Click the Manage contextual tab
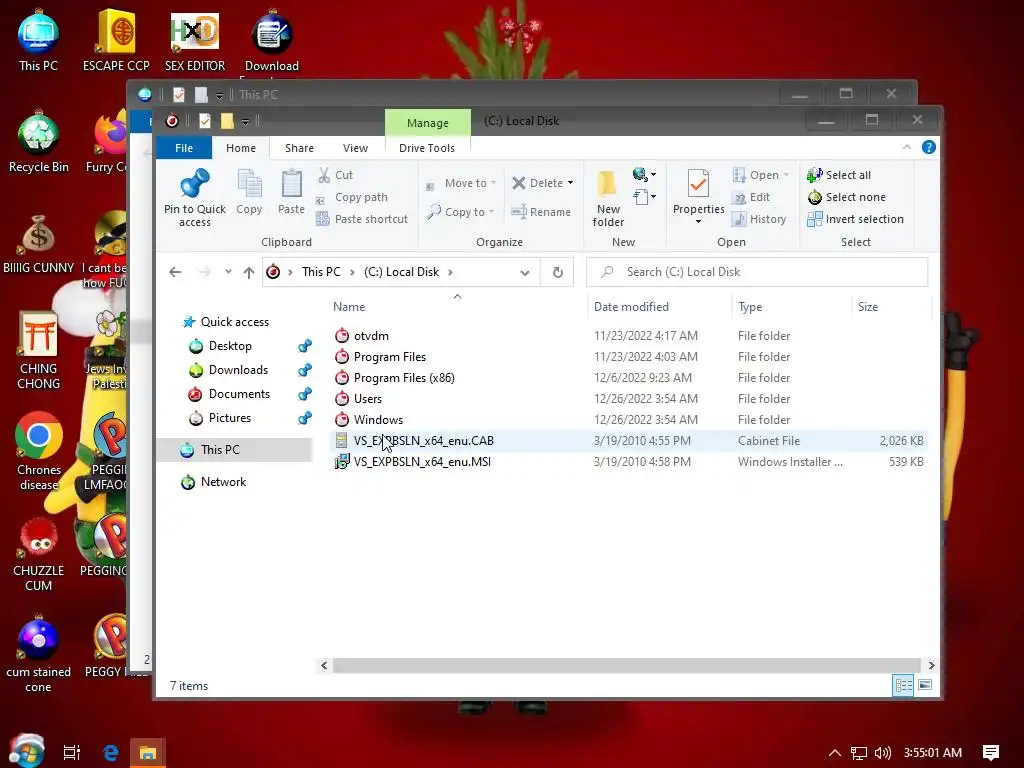 (428, 123)
